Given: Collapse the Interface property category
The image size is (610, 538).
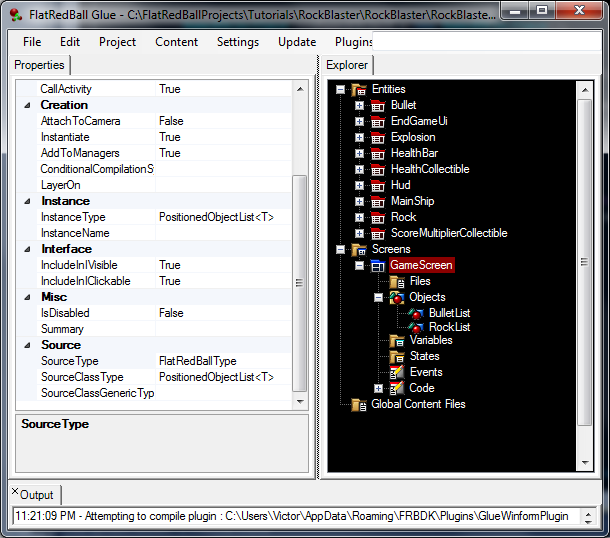Looking at the screenshot, I should tap(27, 249).
